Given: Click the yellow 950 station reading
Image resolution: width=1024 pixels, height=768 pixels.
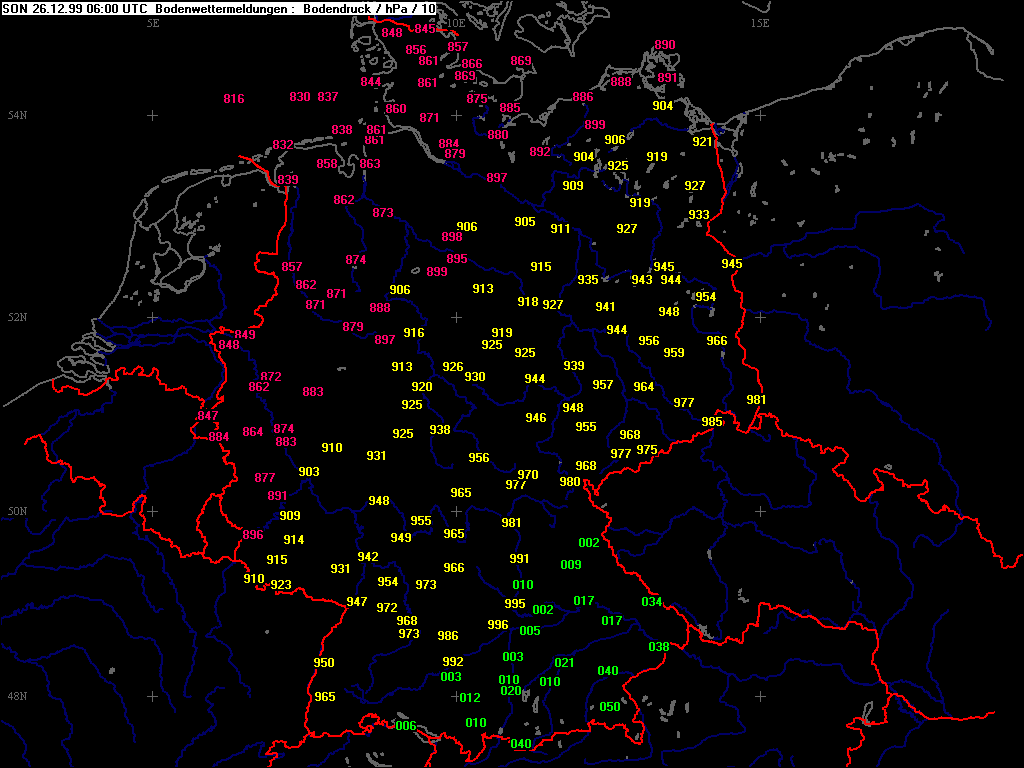Looking at the screenshot, I should 324,663.
